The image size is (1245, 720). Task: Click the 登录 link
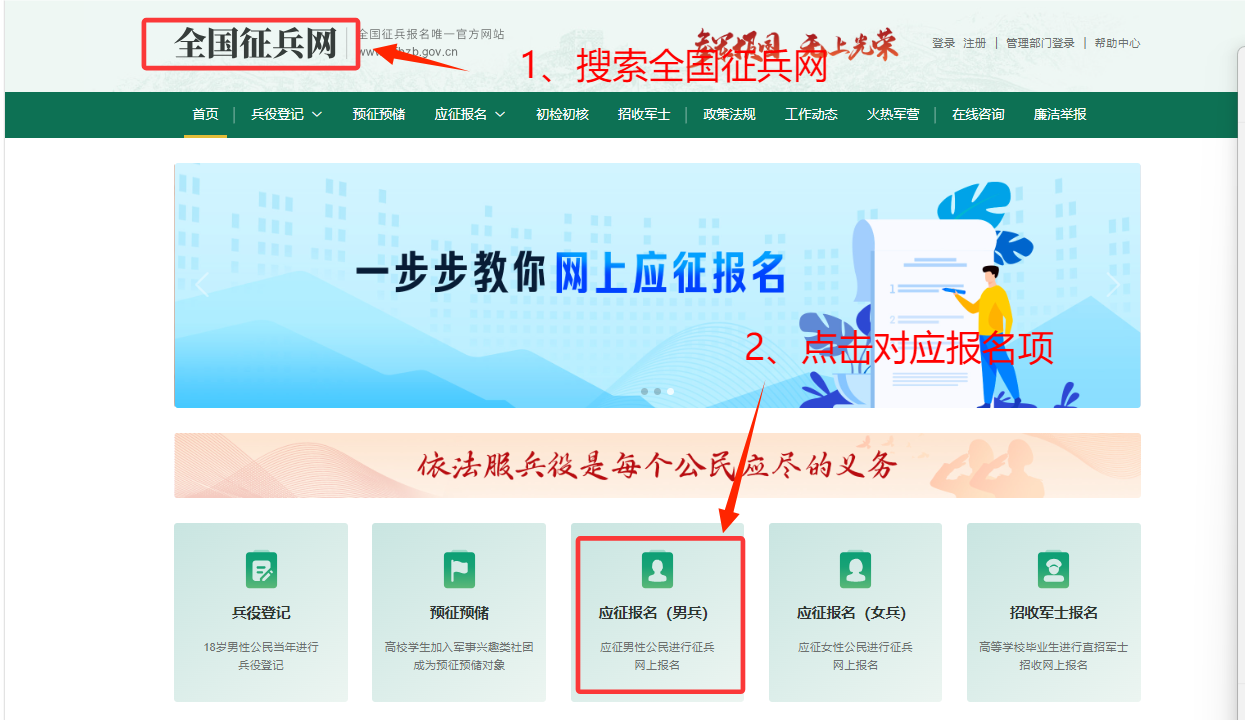click(943, 44)
